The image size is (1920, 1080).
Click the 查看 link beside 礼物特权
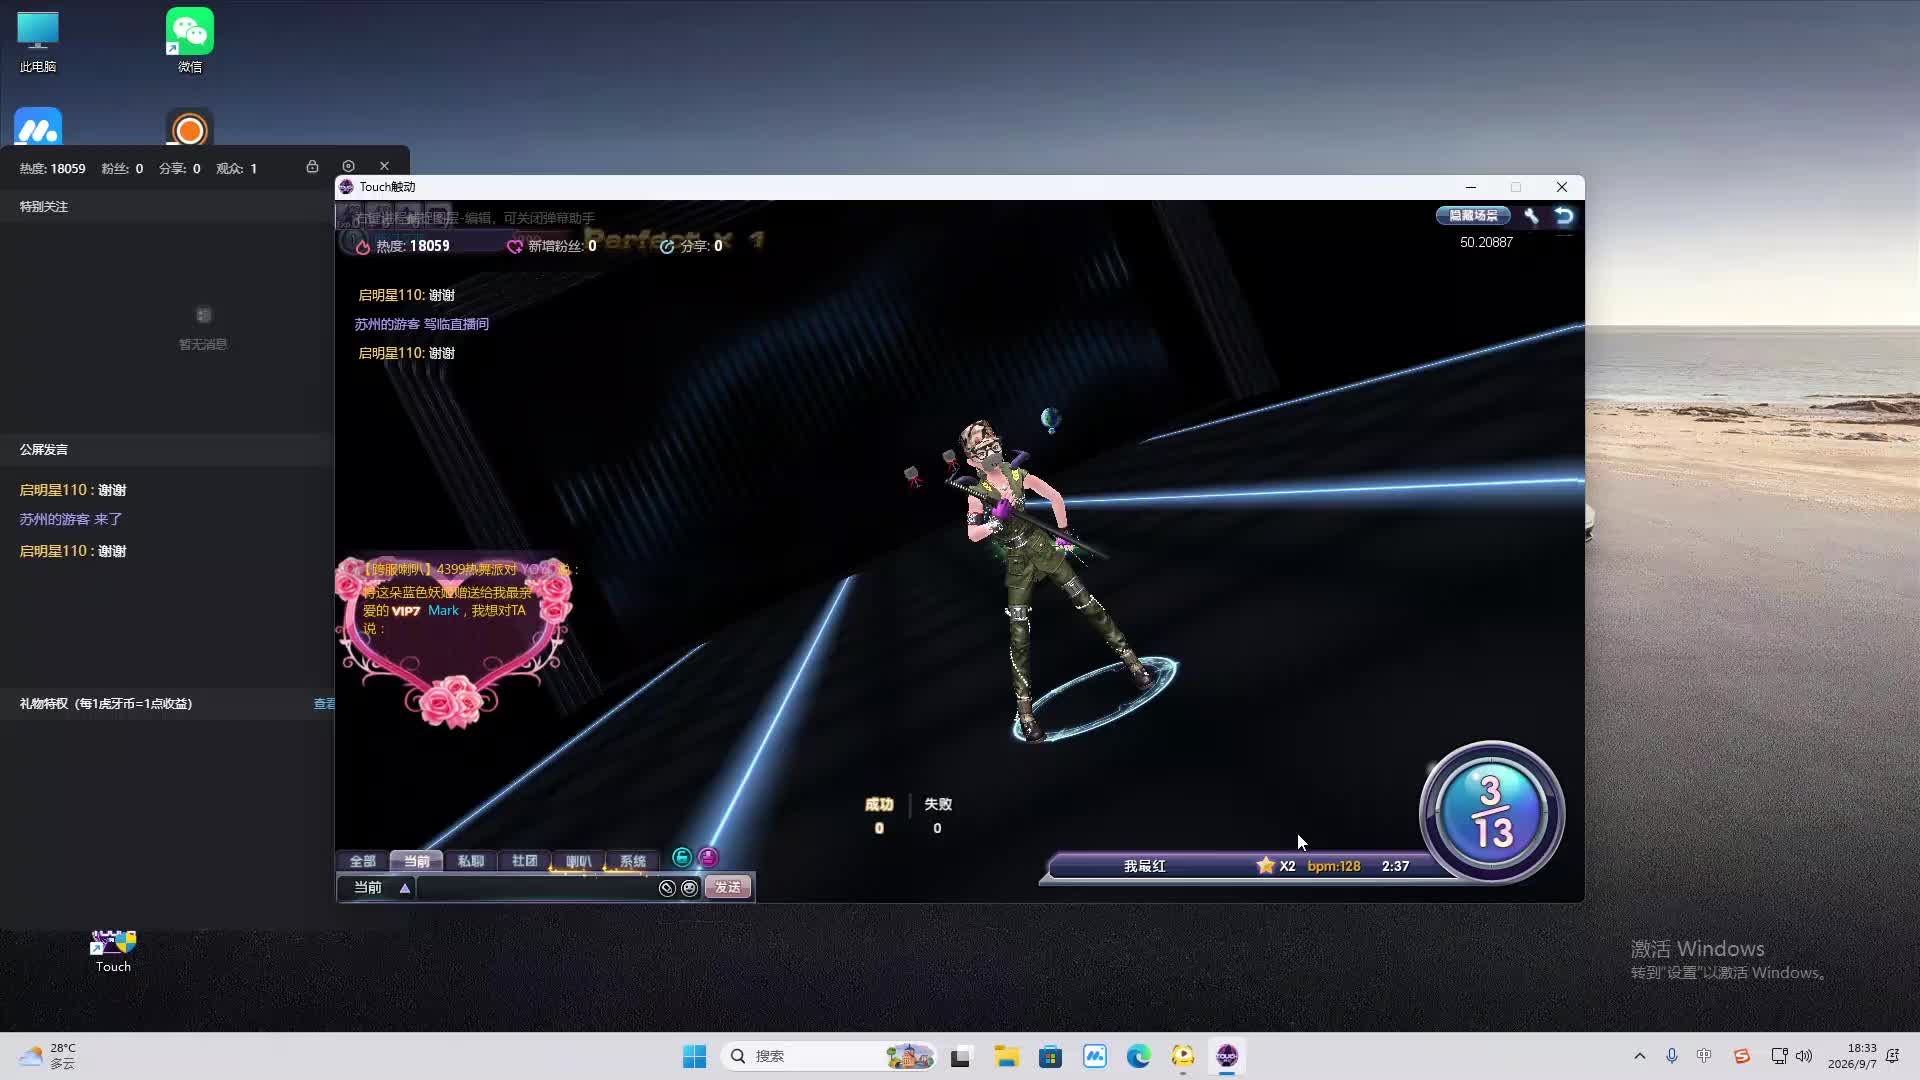pyautogui.click(x=324, y=704)
